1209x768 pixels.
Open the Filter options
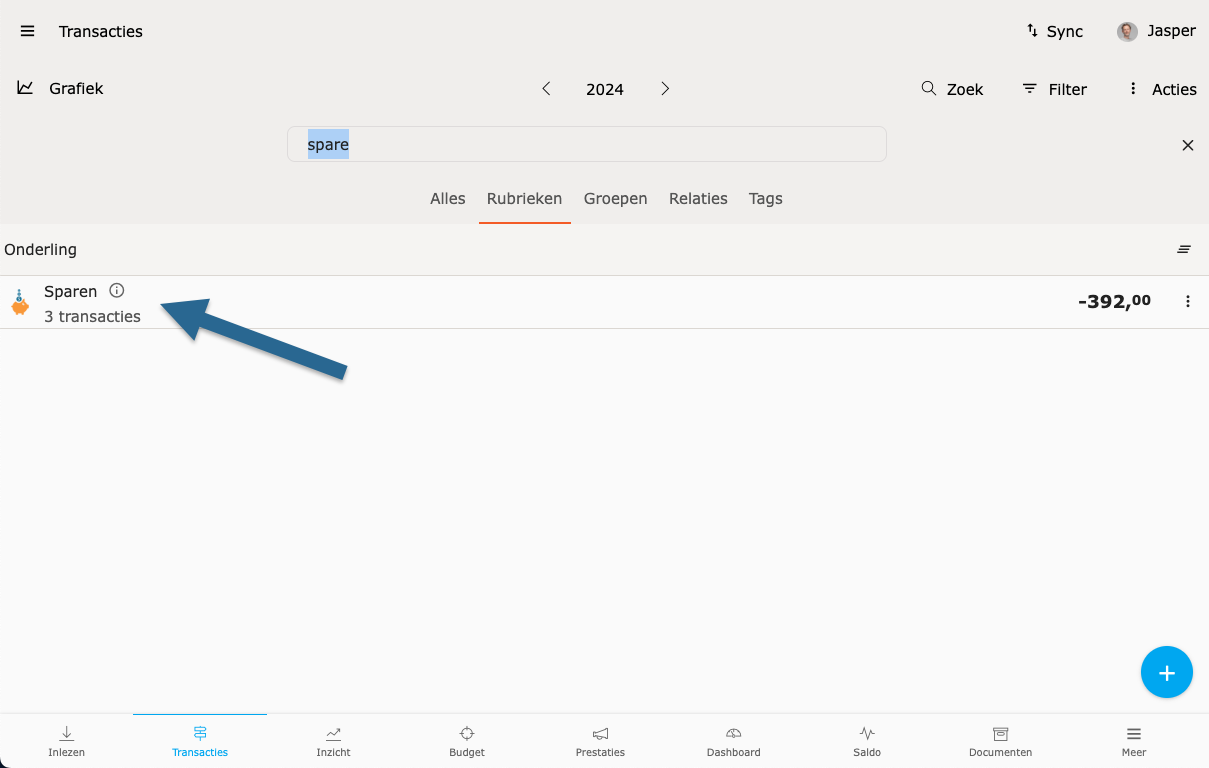[x=1054, y=89]
